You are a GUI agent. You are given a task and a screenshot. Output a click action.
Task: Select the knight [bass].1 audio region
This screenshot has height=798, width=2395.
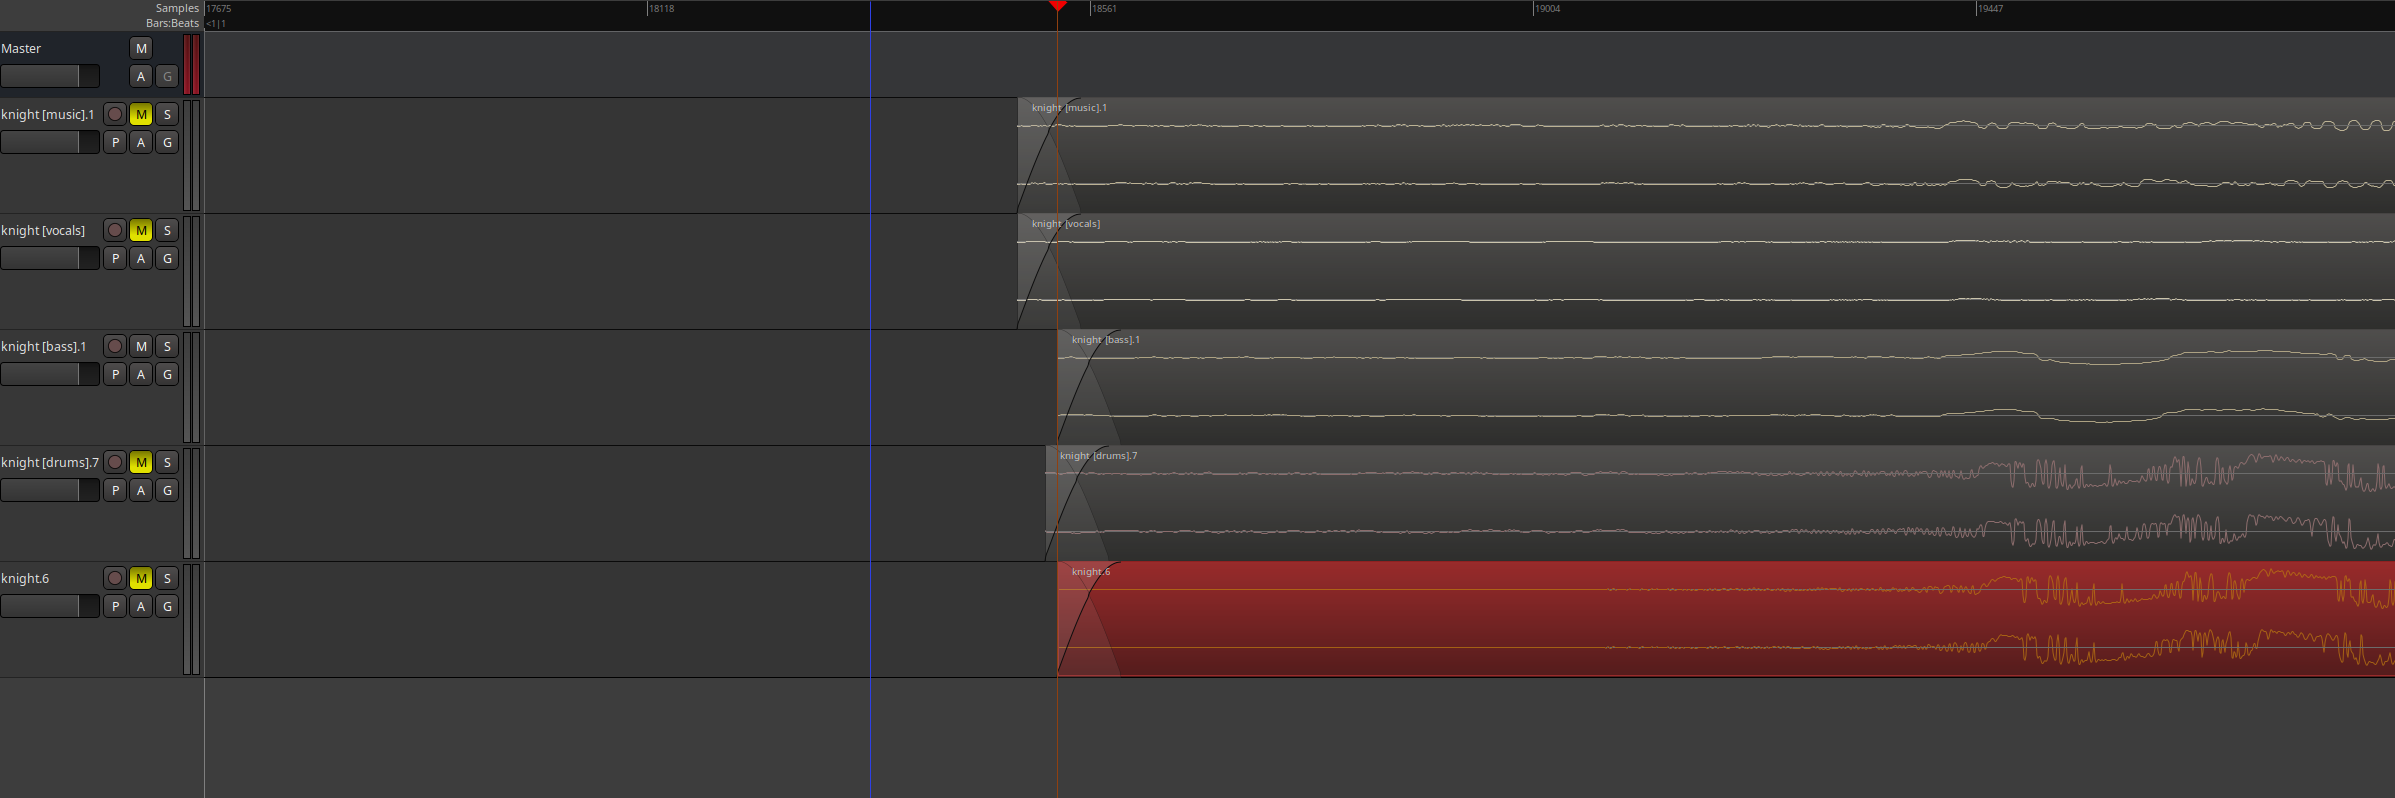point(1726,387)
